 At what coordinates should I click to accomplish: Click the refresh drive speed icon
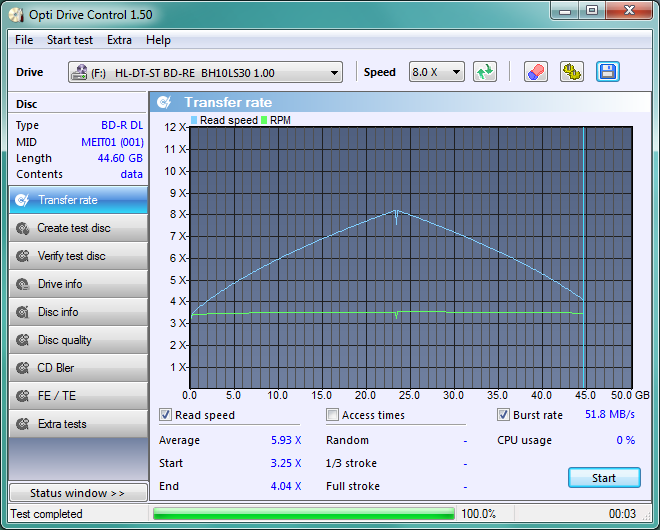[485, 72]
